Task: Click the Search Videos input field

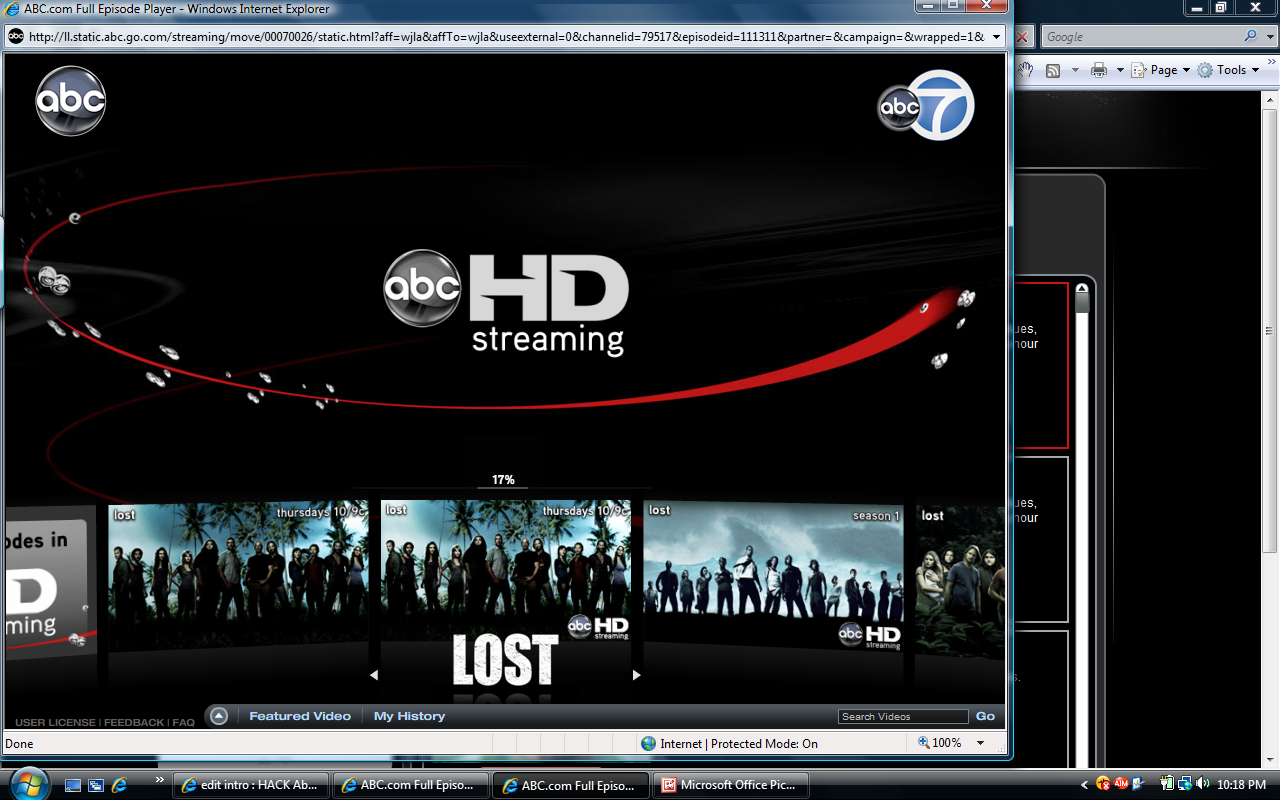Action: pyautogui.click(x=903, y=716)
